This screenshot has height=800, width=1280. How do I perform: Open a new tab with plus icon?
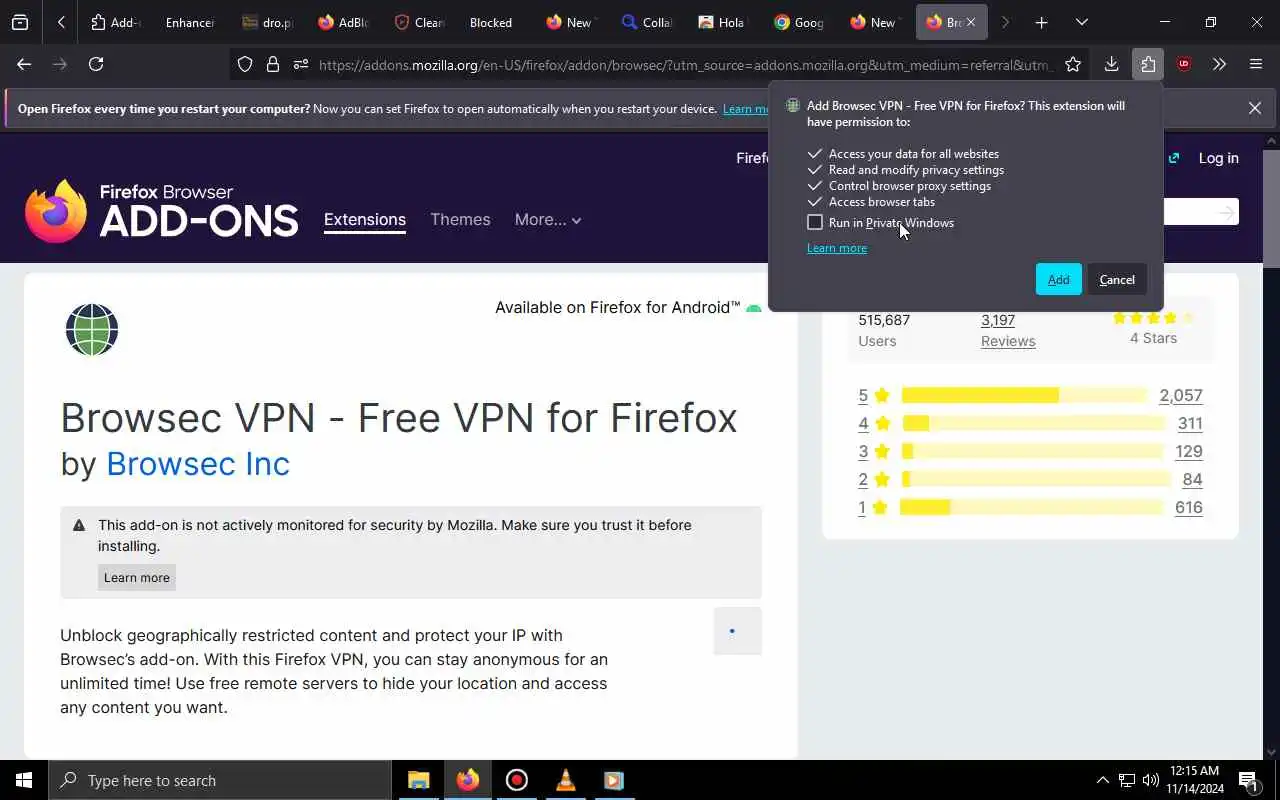pos(1041,22)
